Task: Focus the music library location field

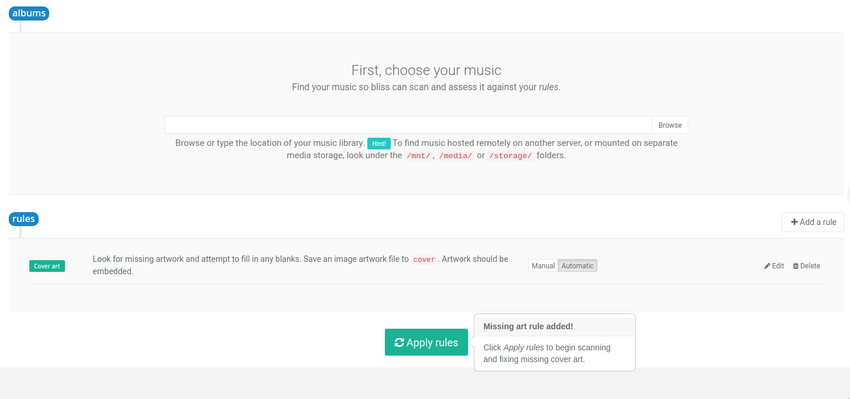Action: tap(408, 125)
